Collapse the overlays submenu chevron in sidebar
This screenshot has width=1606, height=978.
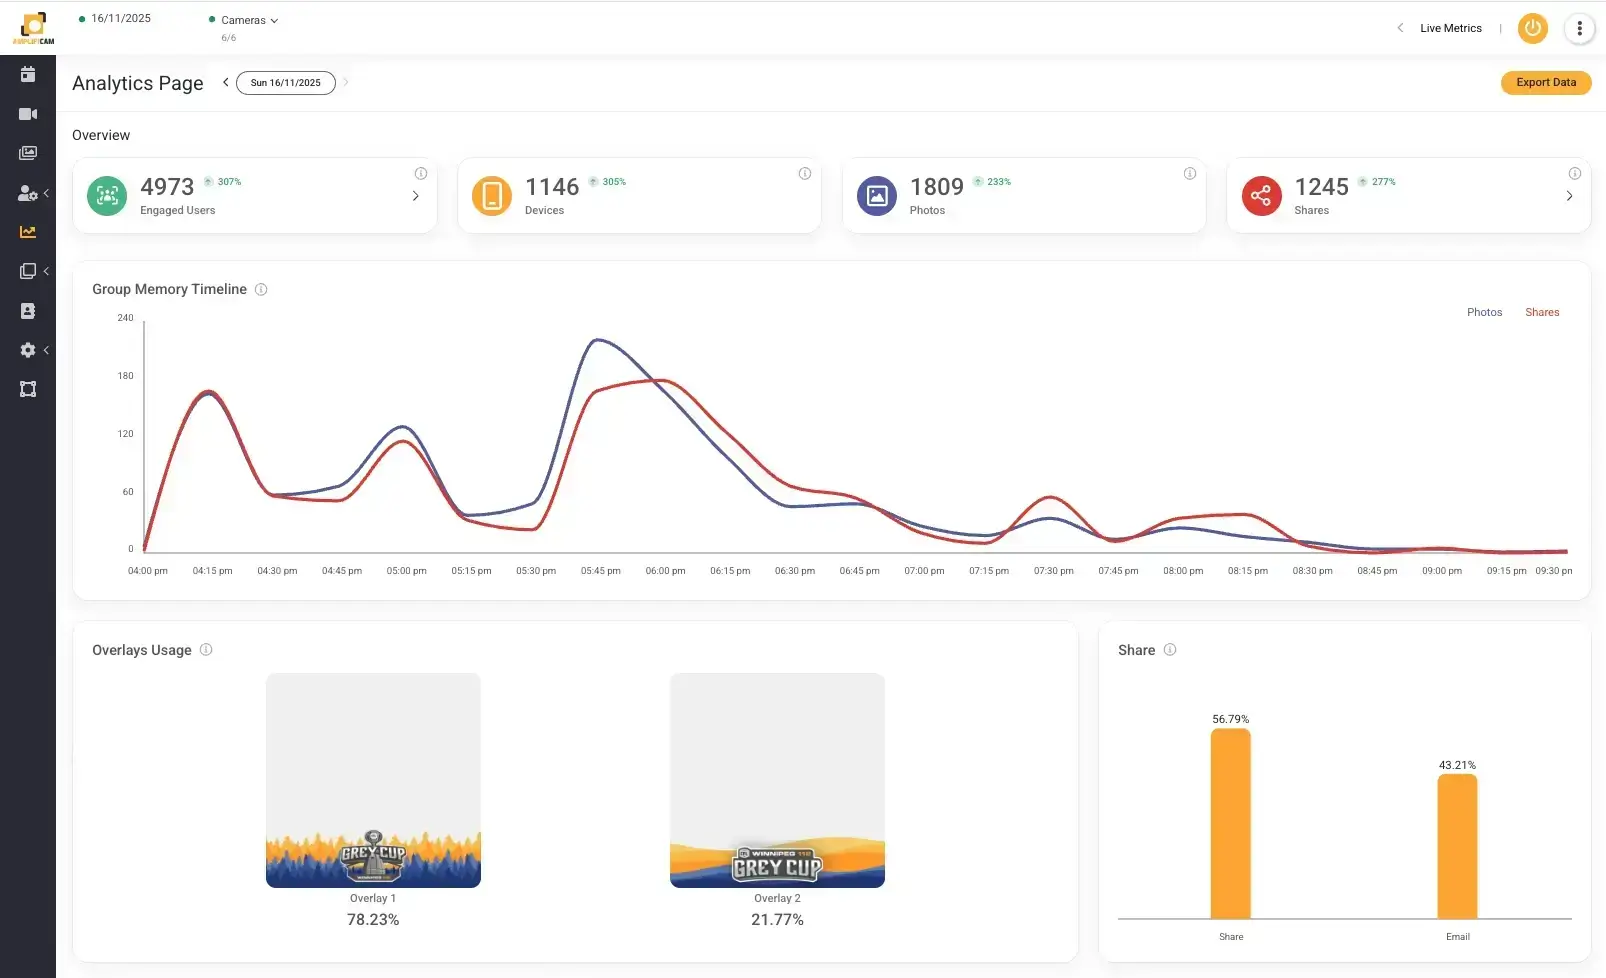coord(45,270)
